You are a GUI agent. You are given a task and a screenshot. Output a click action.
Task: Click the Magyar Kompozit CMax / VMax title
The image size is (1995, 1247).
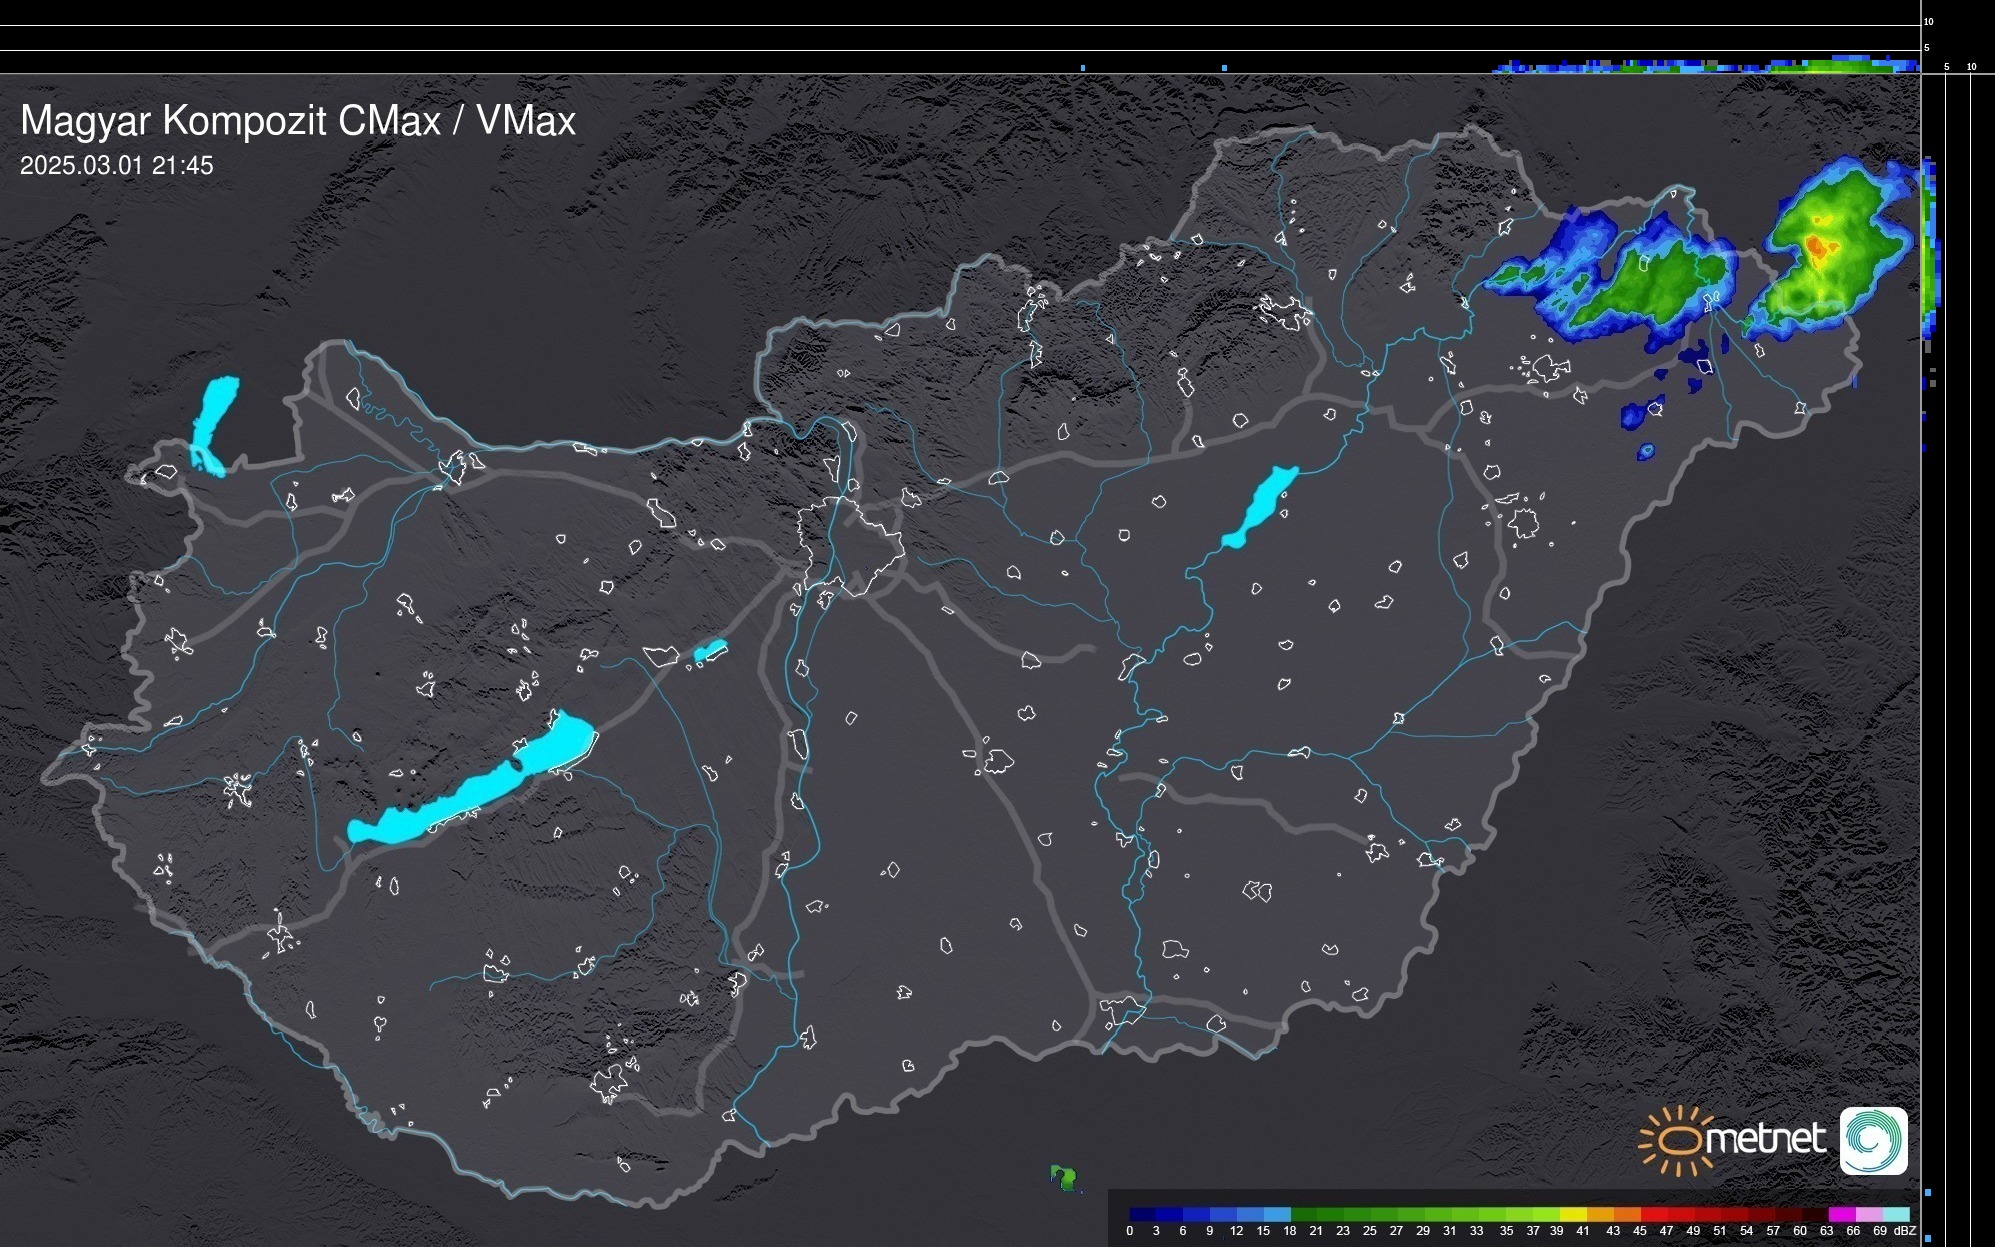tap(297, 121)
